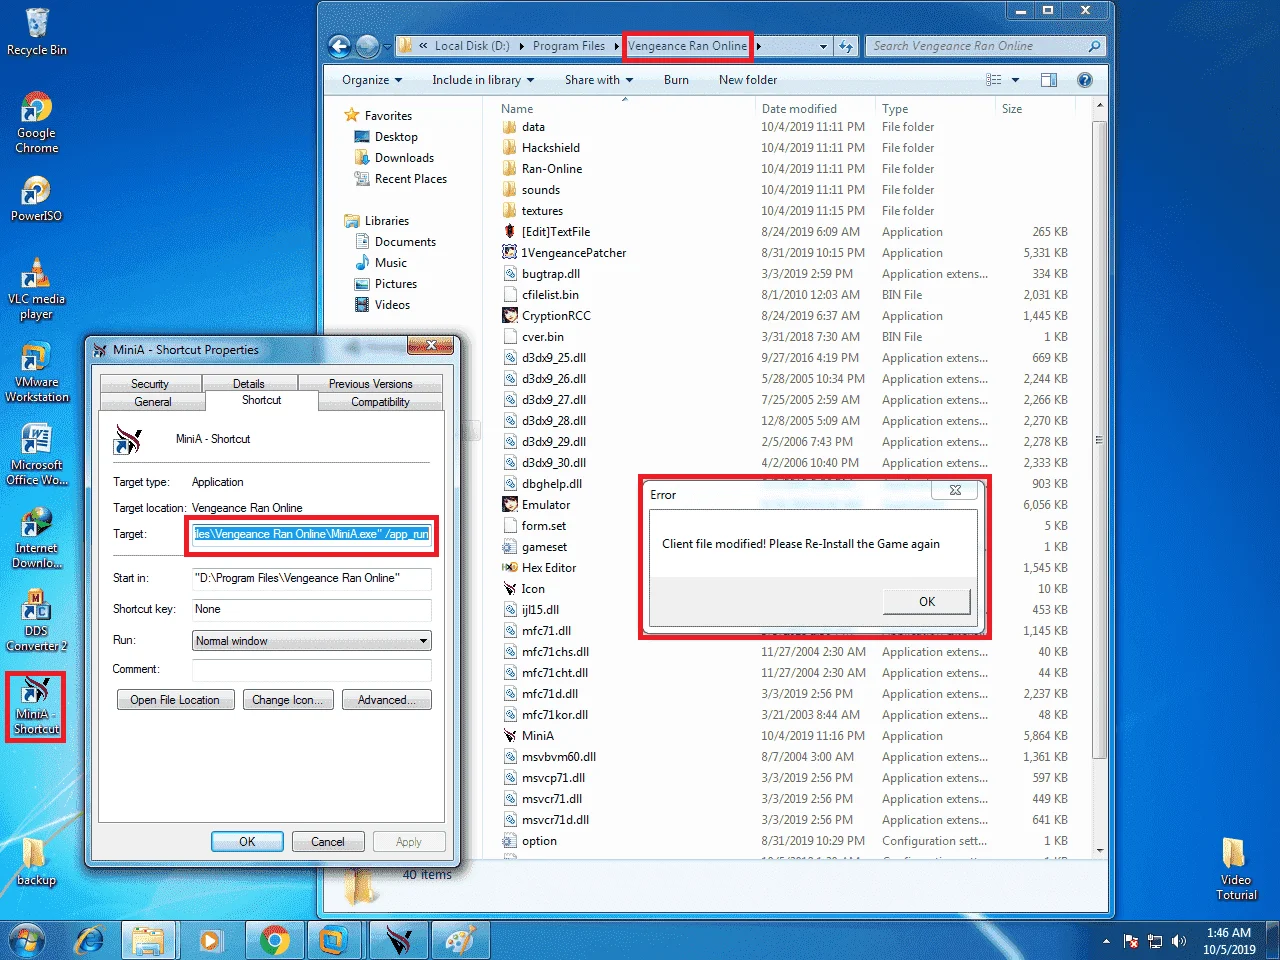Click the Burn toolbar button
The height and width of the screenshot is (960, 1280).
(x=676, y=80)
